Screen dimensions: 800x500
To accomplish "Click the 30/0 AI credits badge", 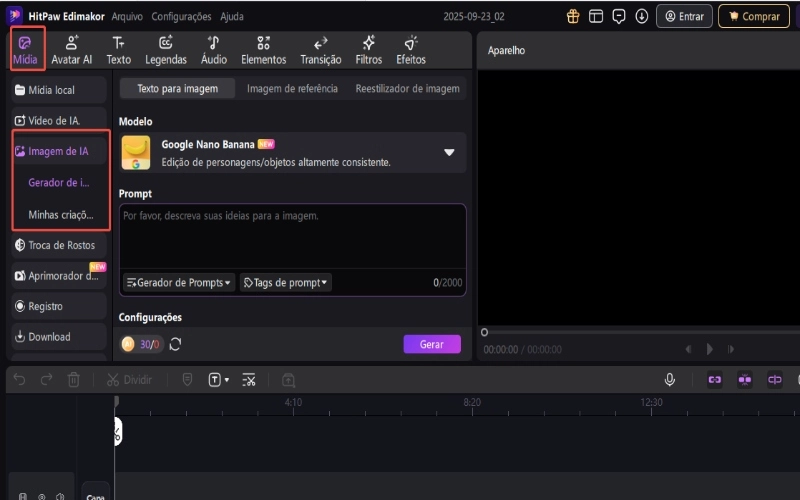I will click(141, 344).
